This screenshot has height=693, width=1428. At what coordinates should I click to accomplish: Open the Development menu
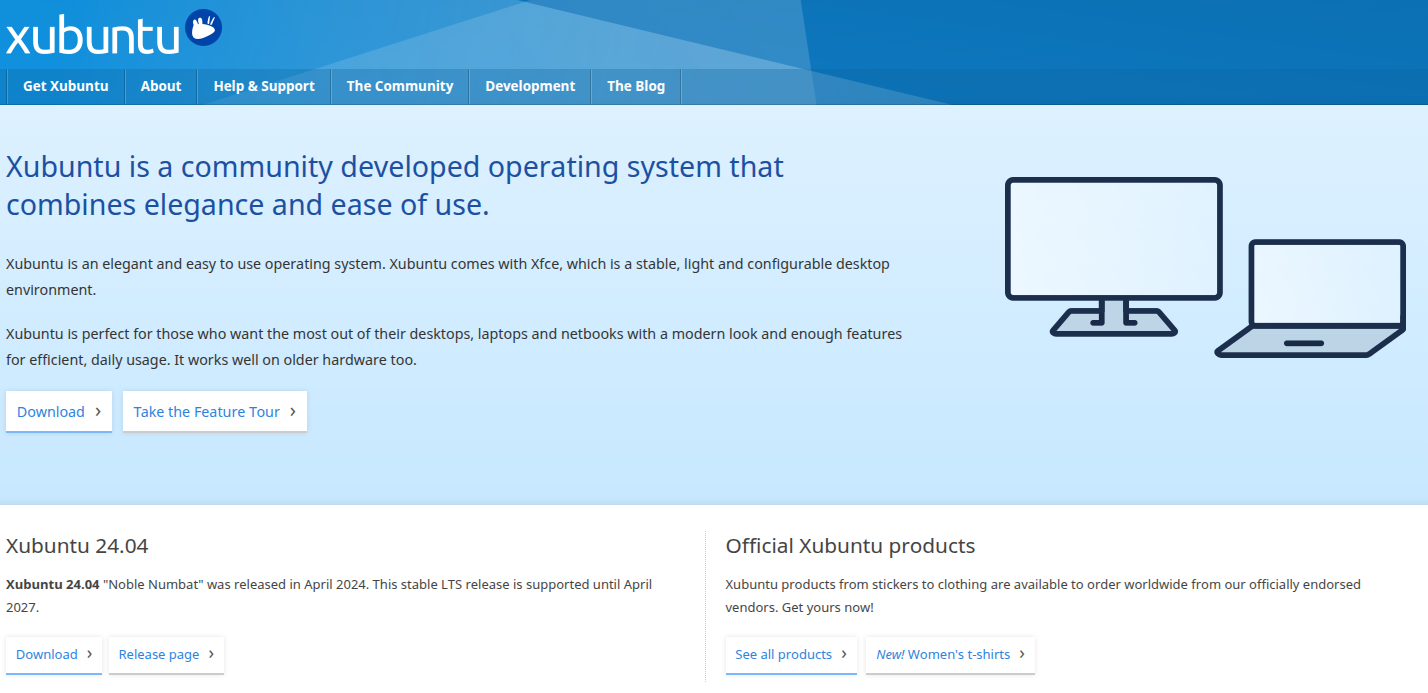530,86
